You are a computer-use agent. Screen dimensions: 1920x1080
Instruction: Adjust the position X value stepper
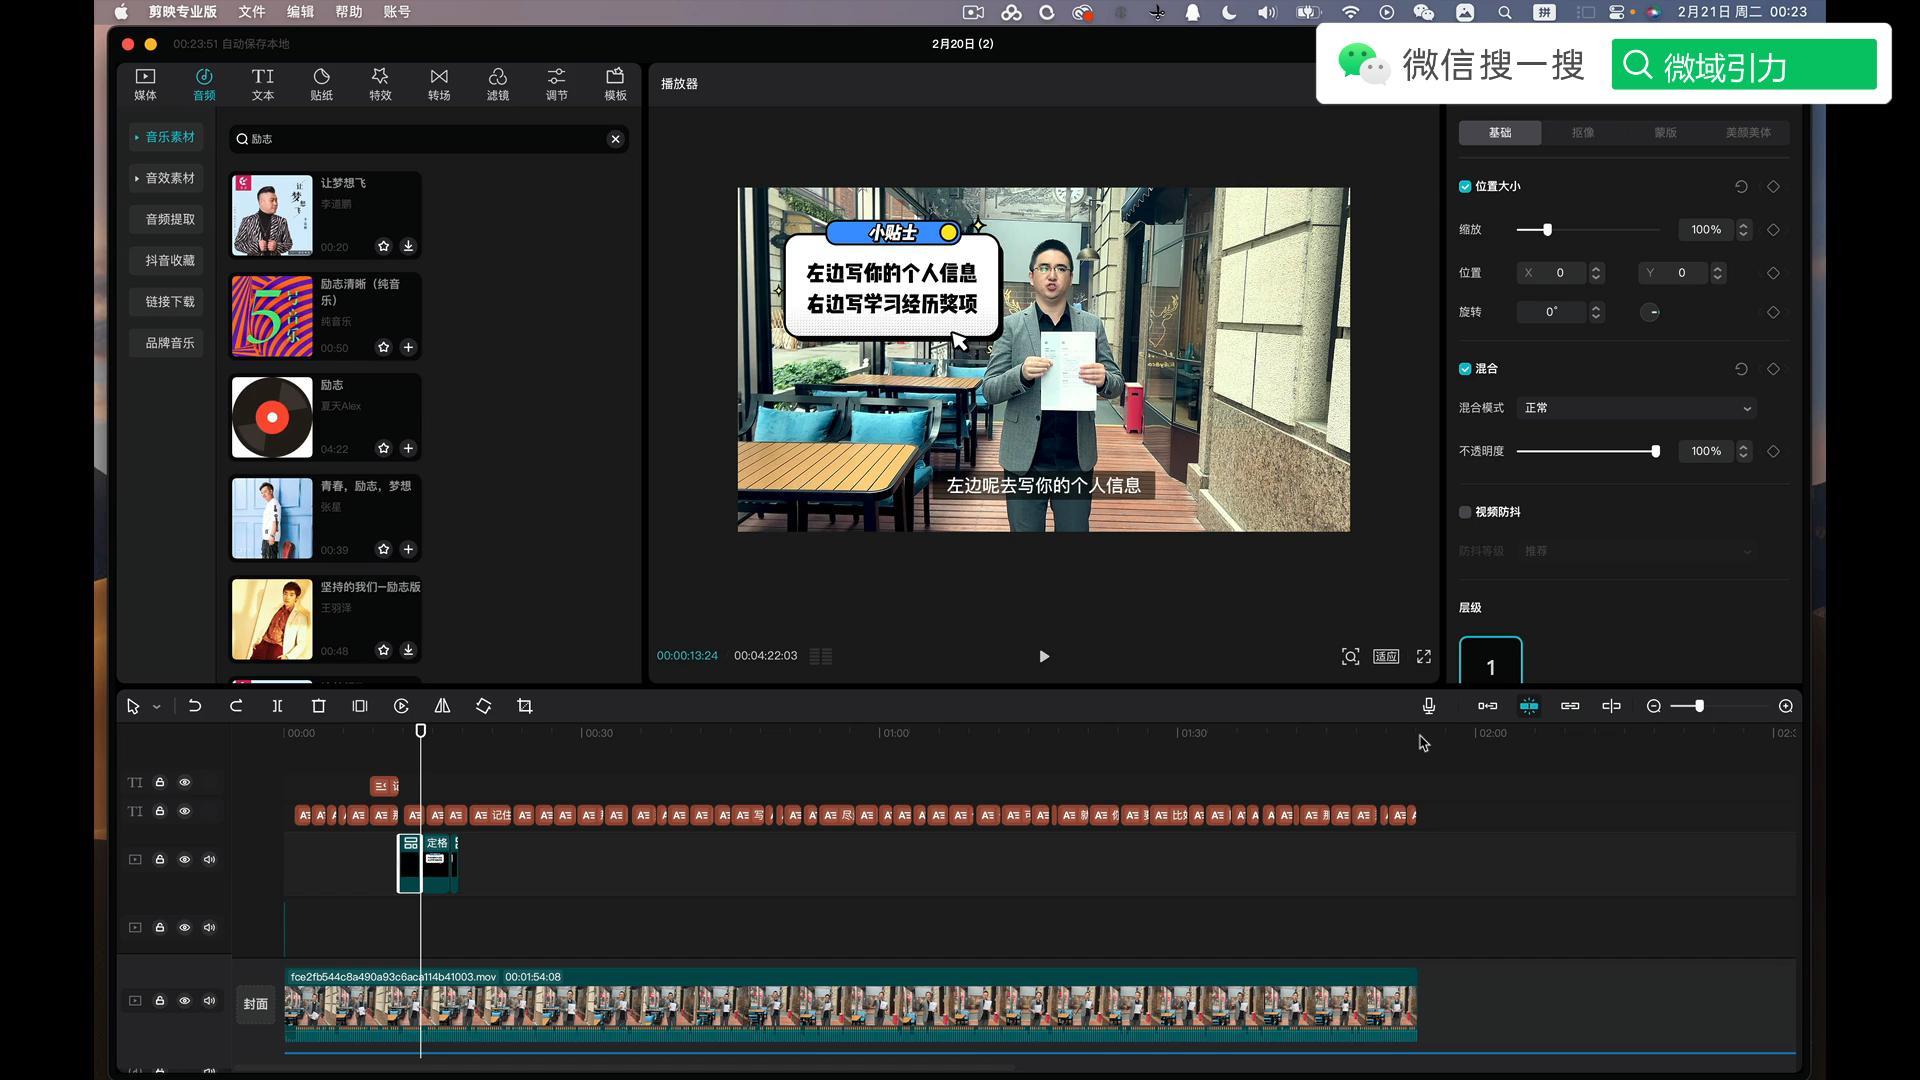1596,273
